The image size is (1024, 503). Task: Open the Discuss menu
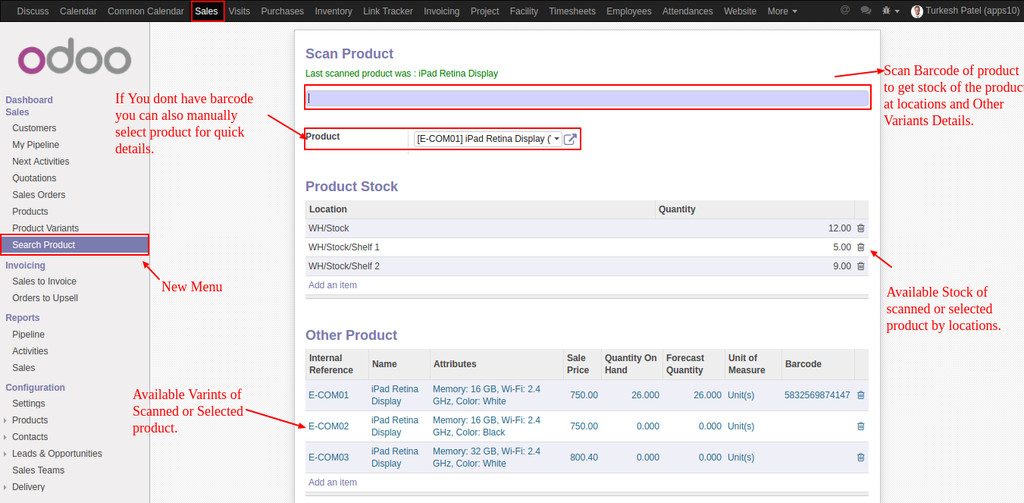[33, 11]
